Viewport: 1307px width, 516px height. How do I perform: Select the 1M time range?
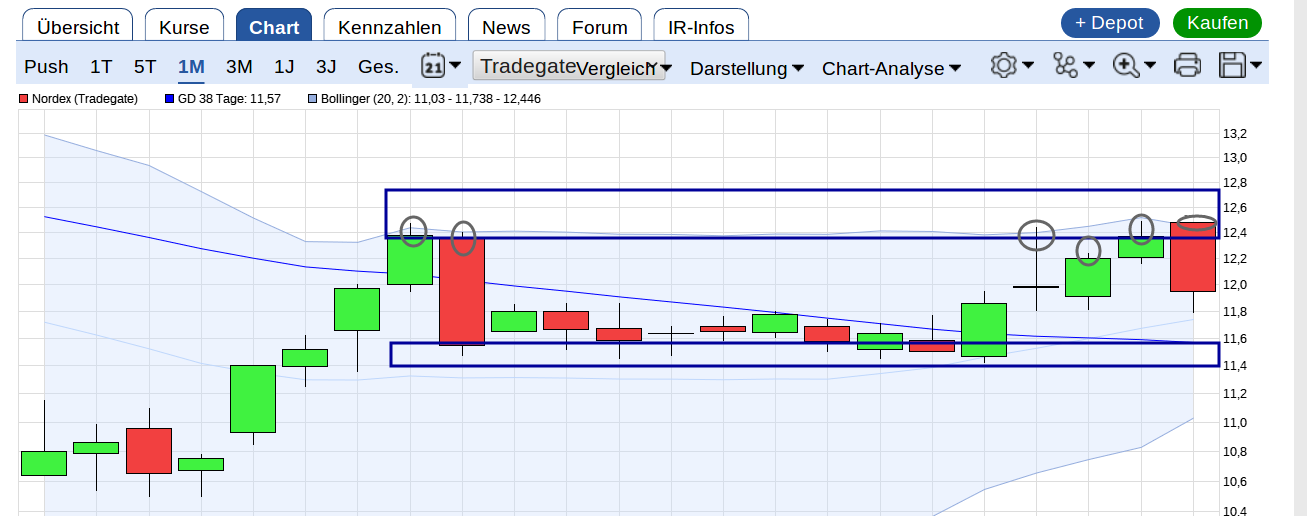191,67
